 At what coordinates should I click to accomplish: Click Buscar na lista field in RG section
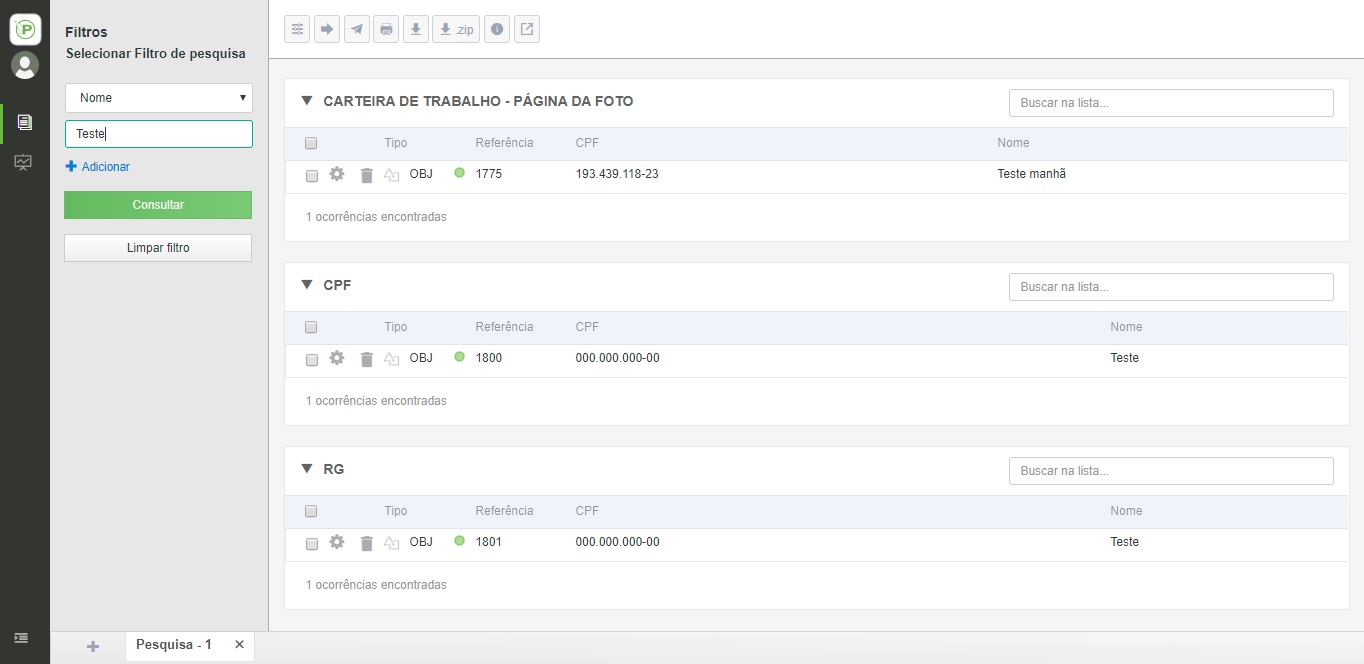tap(1171, 471)
